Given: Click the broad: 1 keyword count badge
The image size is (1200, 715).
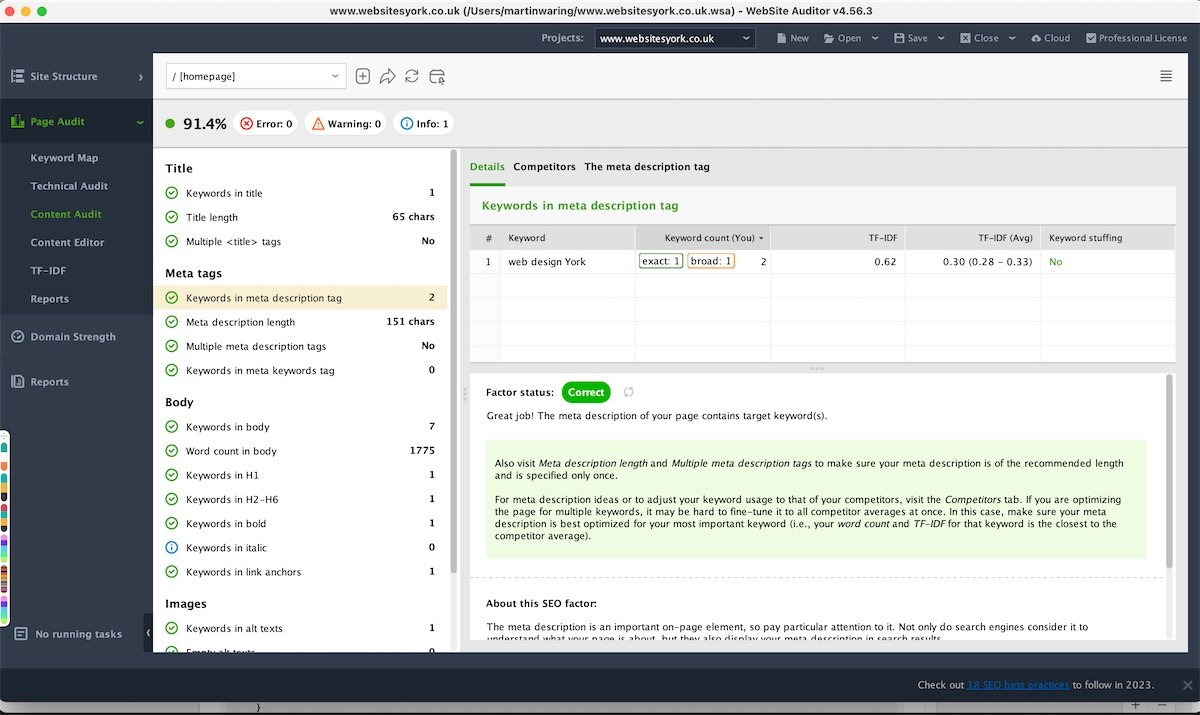Looking at the screenshot, I should tap(711, 261).
